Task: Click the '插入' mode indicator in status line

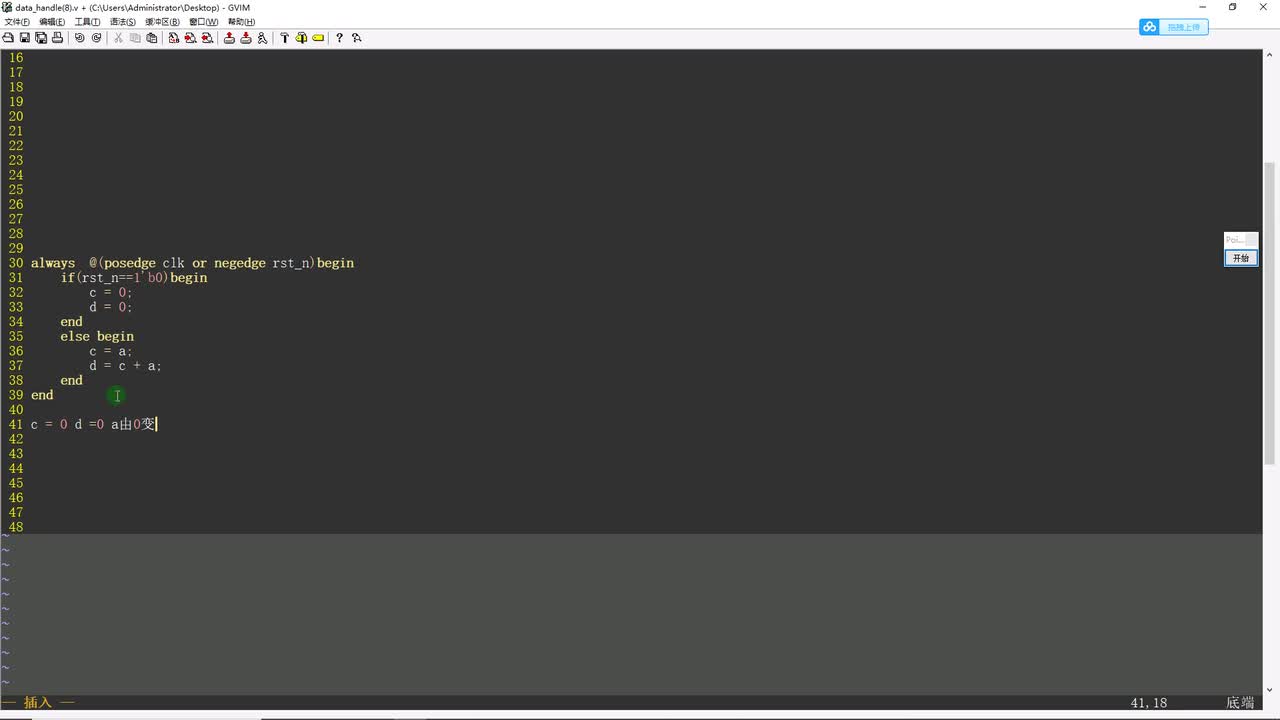Action: pos(38,703)
